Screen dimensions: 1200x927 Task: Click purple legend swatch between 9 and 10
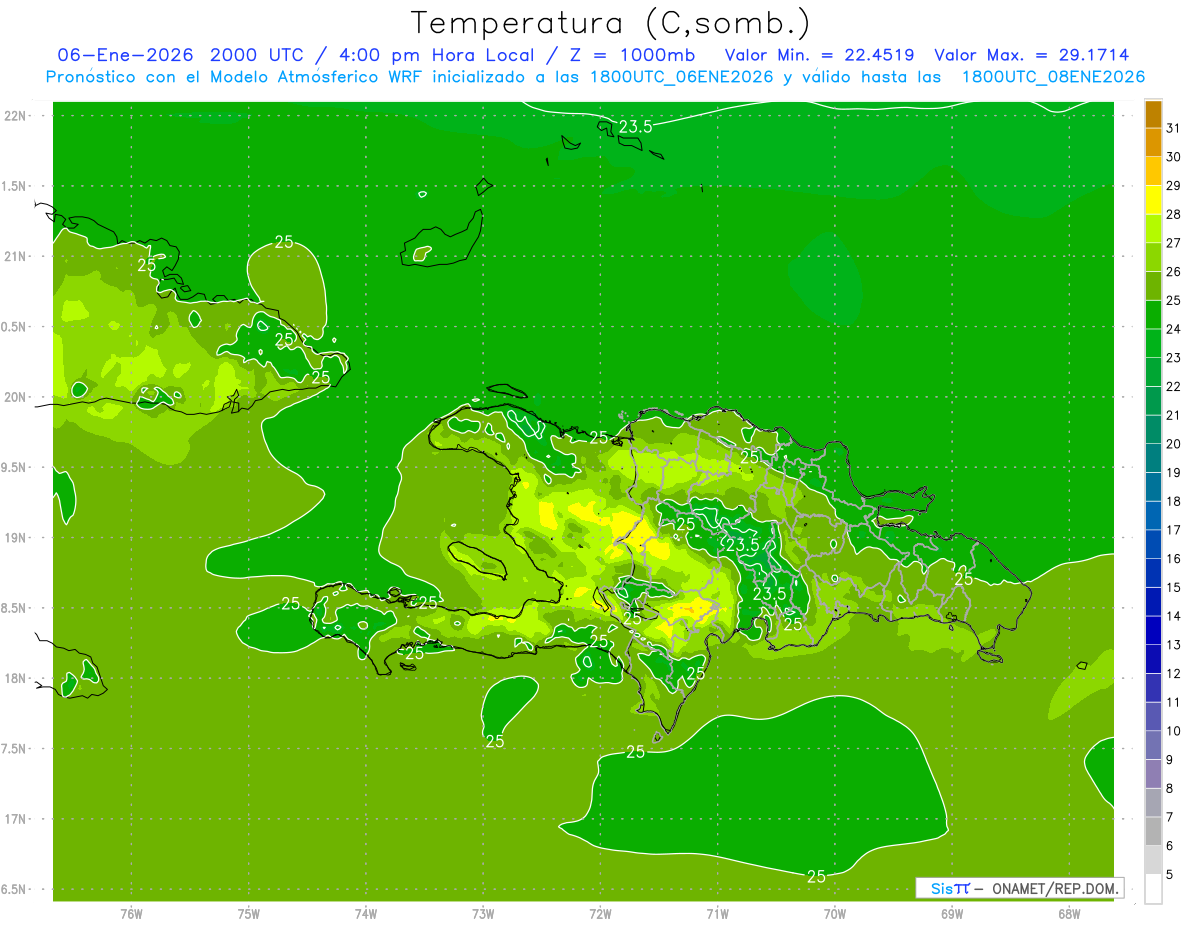click(x=1153, y=745)
